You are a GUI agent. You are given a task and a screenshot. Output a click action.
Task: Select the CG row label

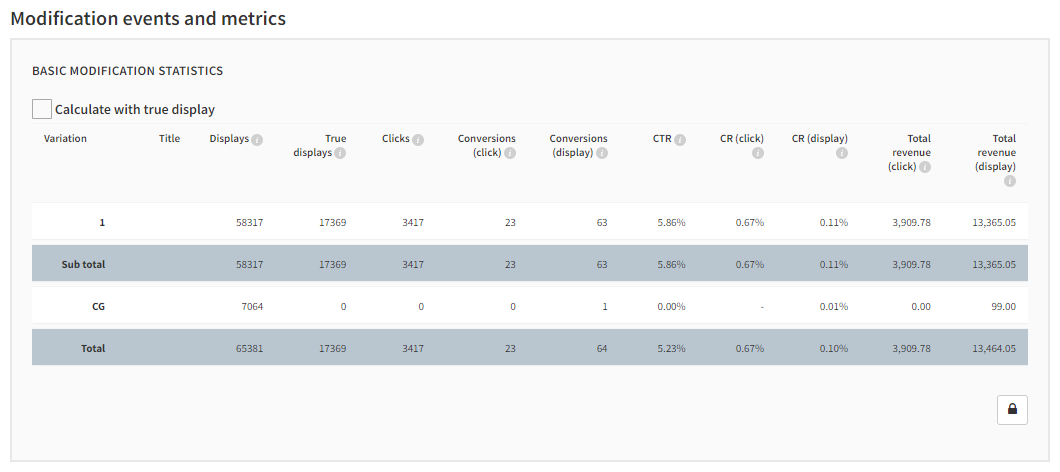[98, 307]
